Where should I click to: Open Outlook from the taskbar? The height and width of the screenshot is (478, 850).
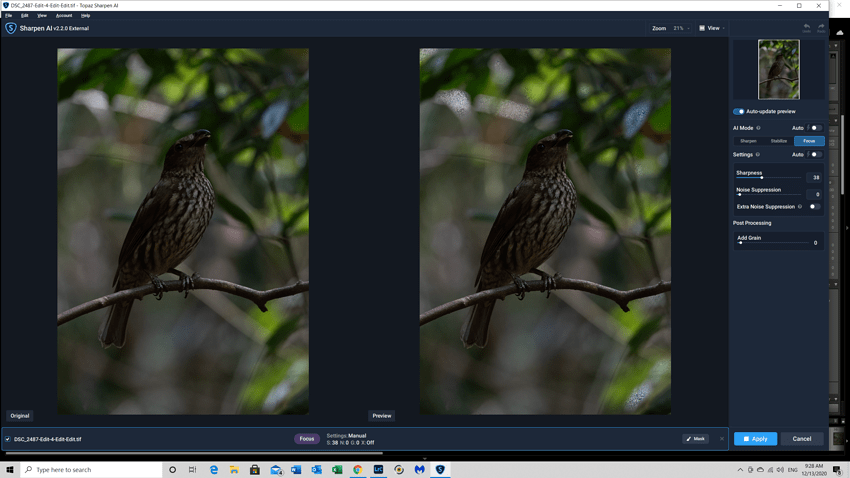[x=317, y=470]
